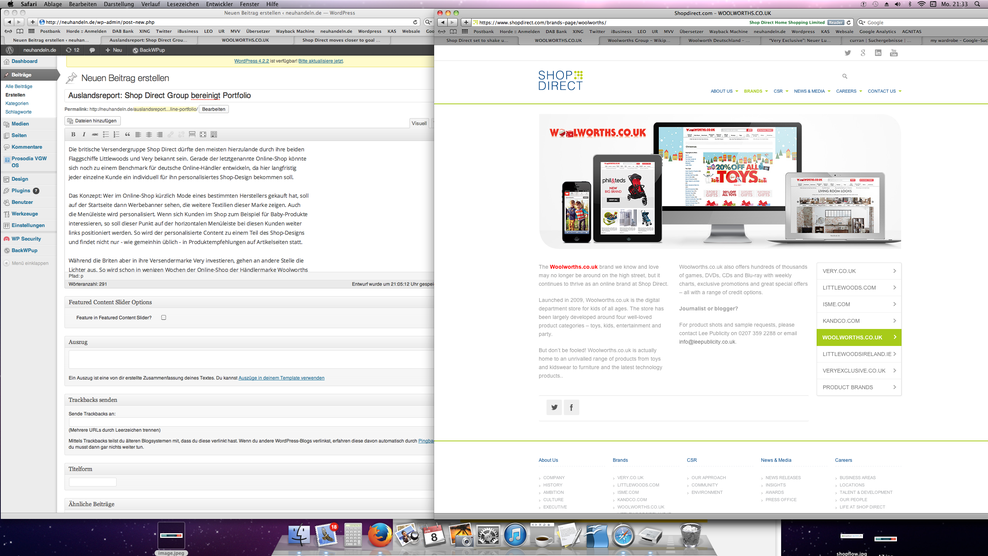
Task: Open the 12 pending updates in admin bar
Action: (x=72, y=50)
